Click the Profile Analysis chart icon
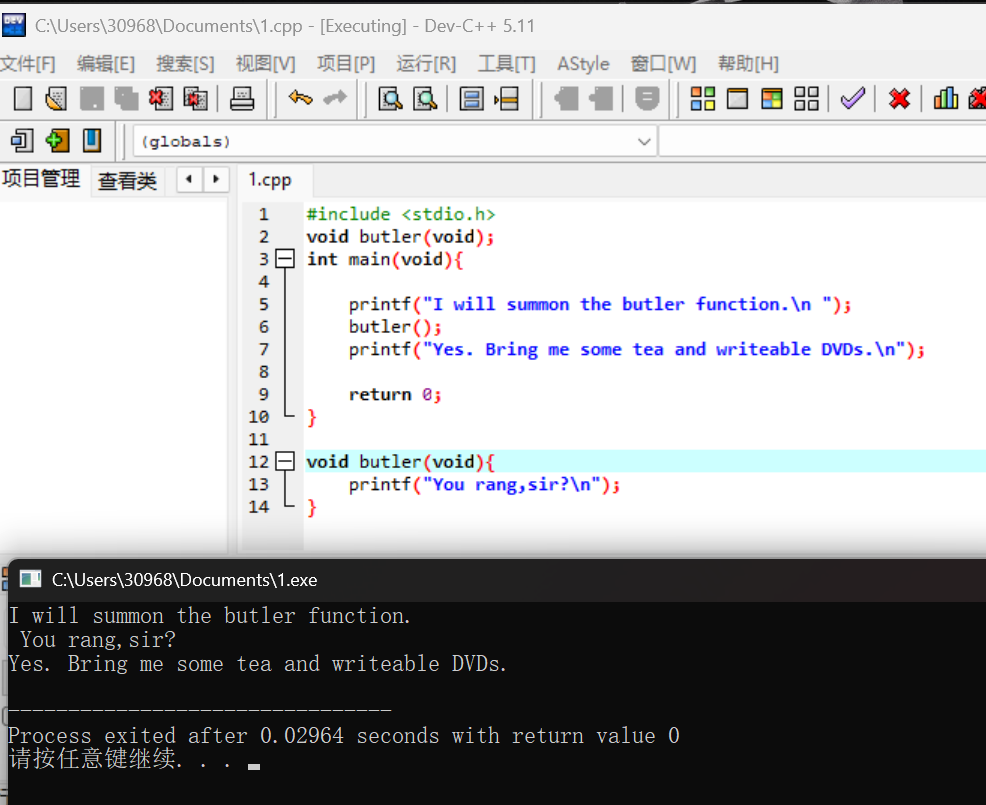The image size is (986, 805). click(x=946, y=99)
